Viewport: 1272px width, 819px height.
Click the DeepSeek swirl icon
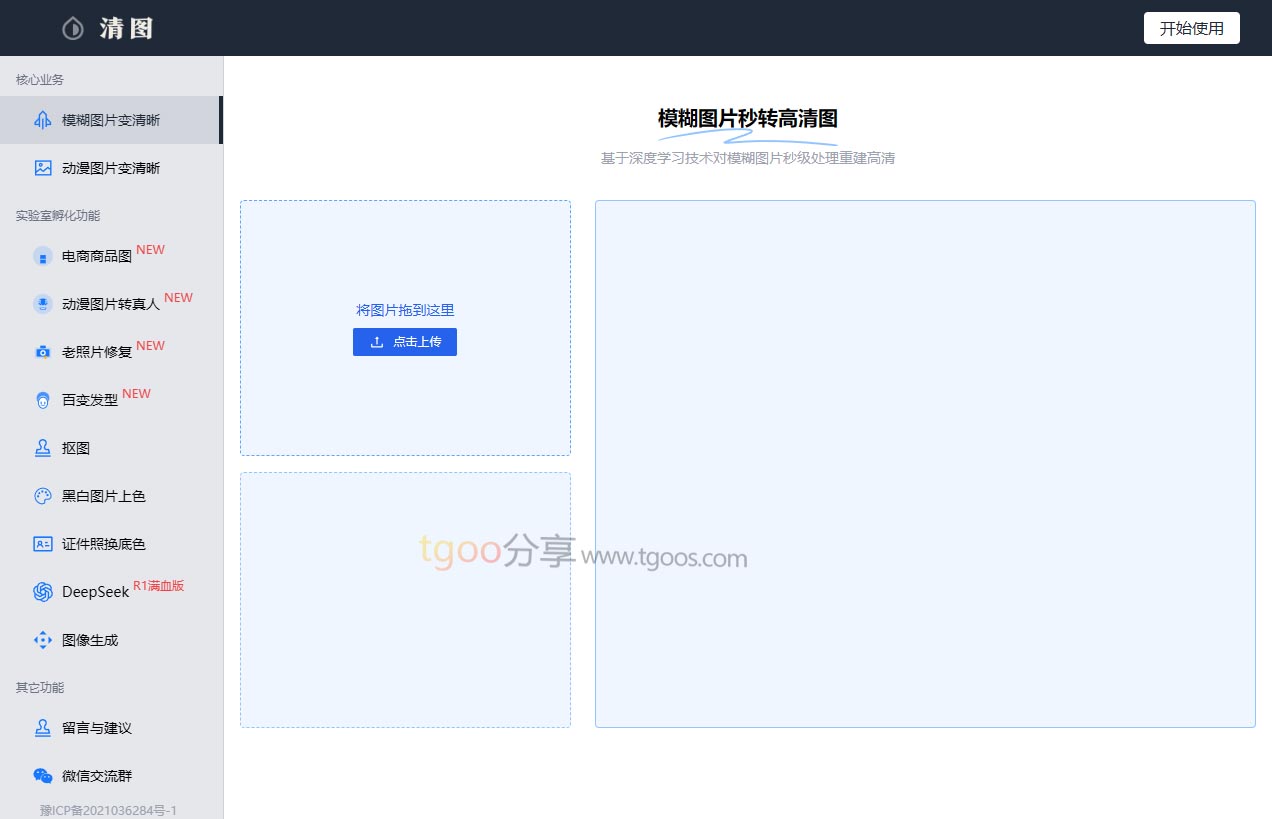coord(43,592)
